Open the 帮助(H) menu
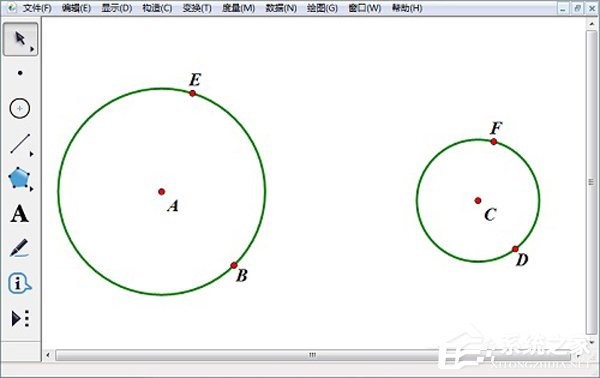Screen dimensions: 600x378 click(x=407, y=8)
